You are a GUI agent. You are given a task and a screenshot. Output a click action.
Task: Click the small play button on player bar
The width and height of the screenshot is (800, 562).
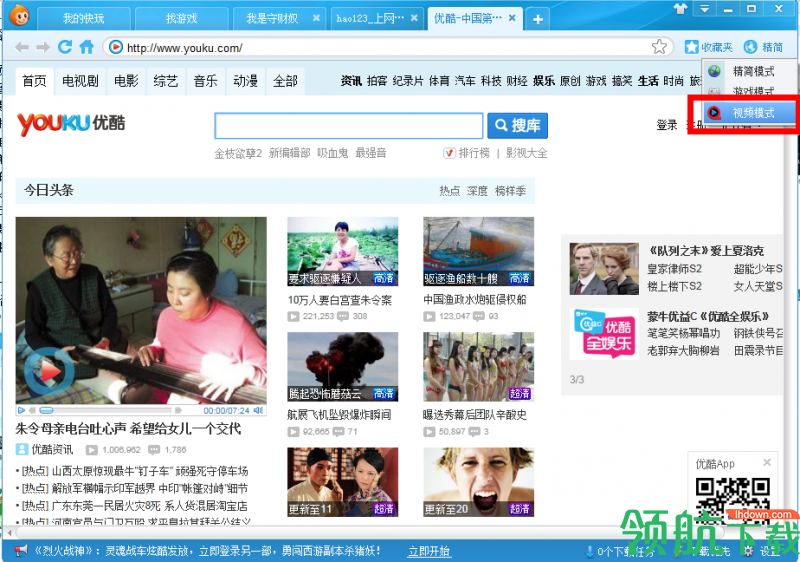(x=21, y=411)
